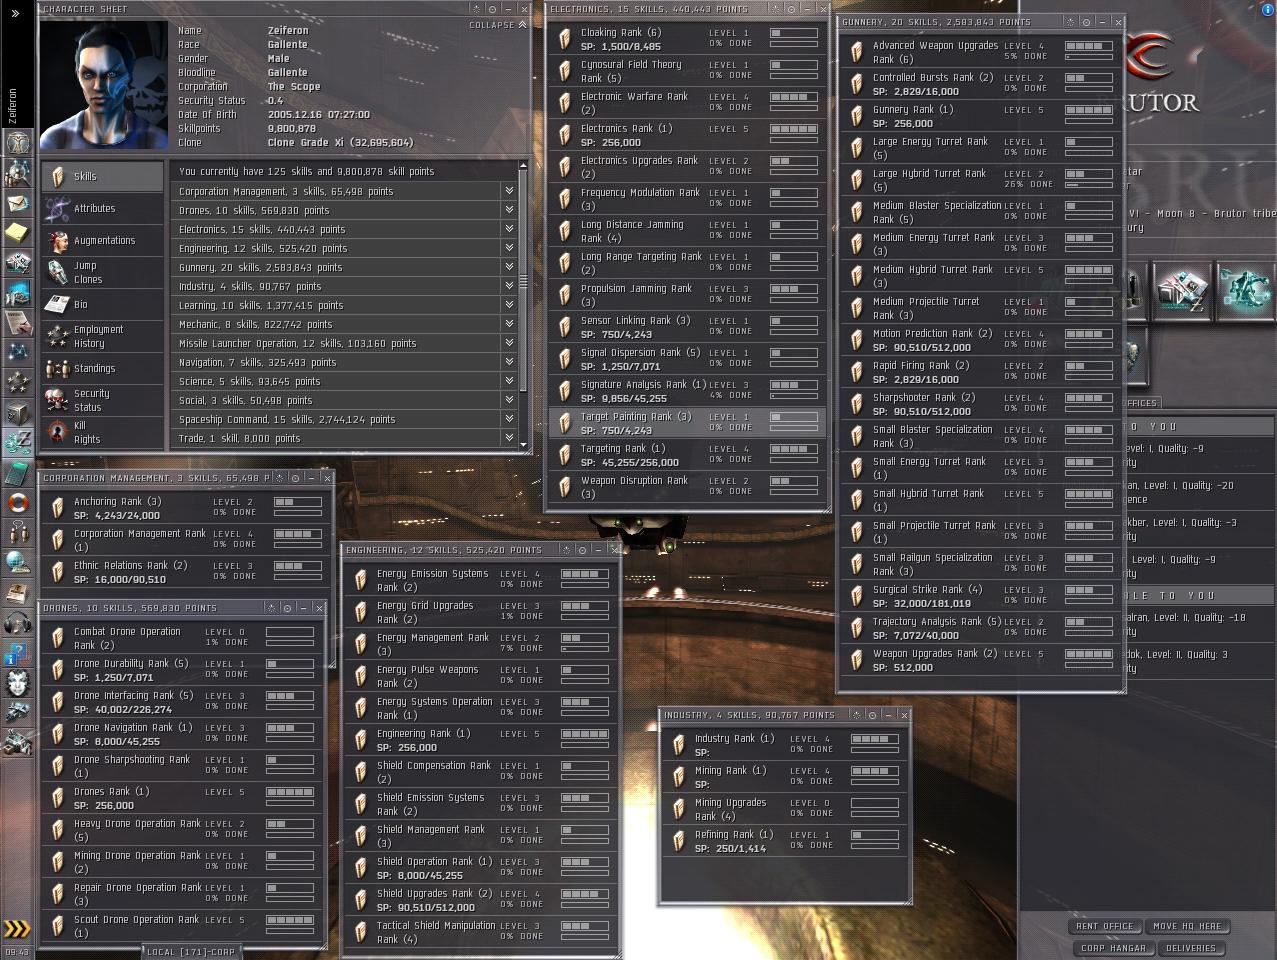Expand Mechanic skill group chevron
This screenshot has height=960, width=1277.
[509, 324]
